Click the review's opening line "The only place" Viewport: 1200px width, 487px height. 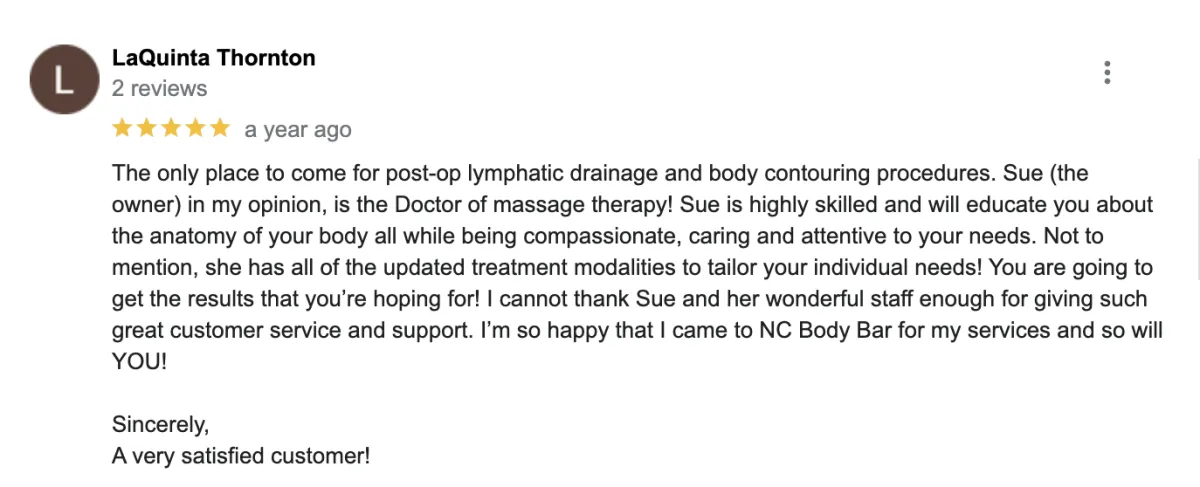(175, 173)
